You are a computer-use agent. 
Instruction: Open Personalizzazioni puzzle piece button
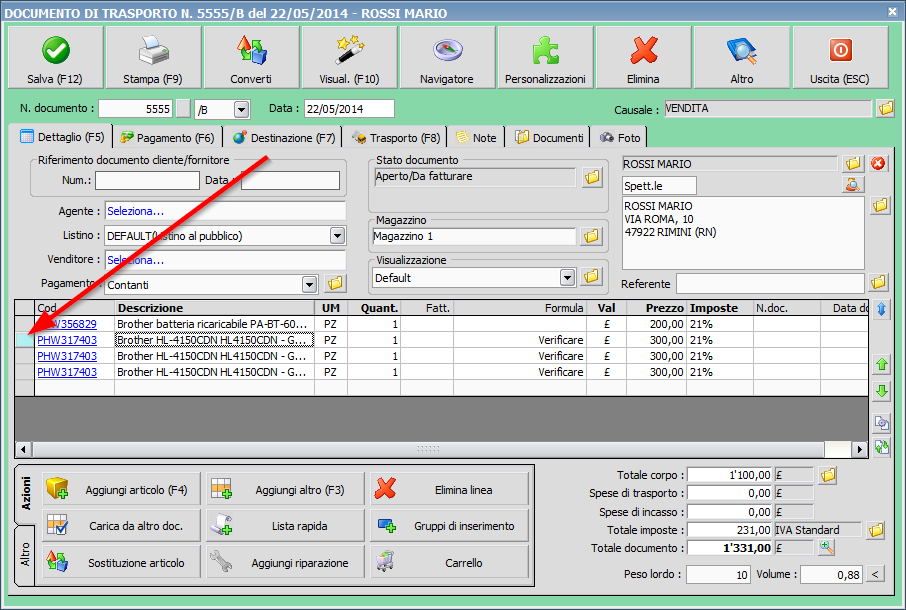click(545, 57)
